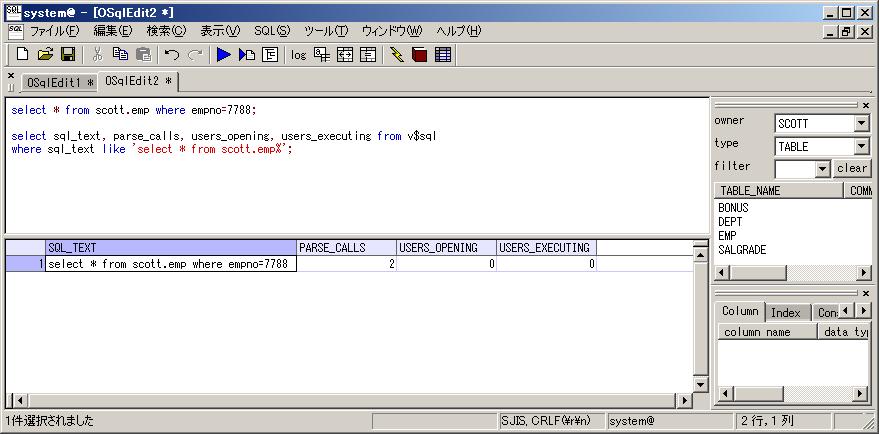
Task: Expand the owner dropdown showing SCOTT
Action: 861,124
